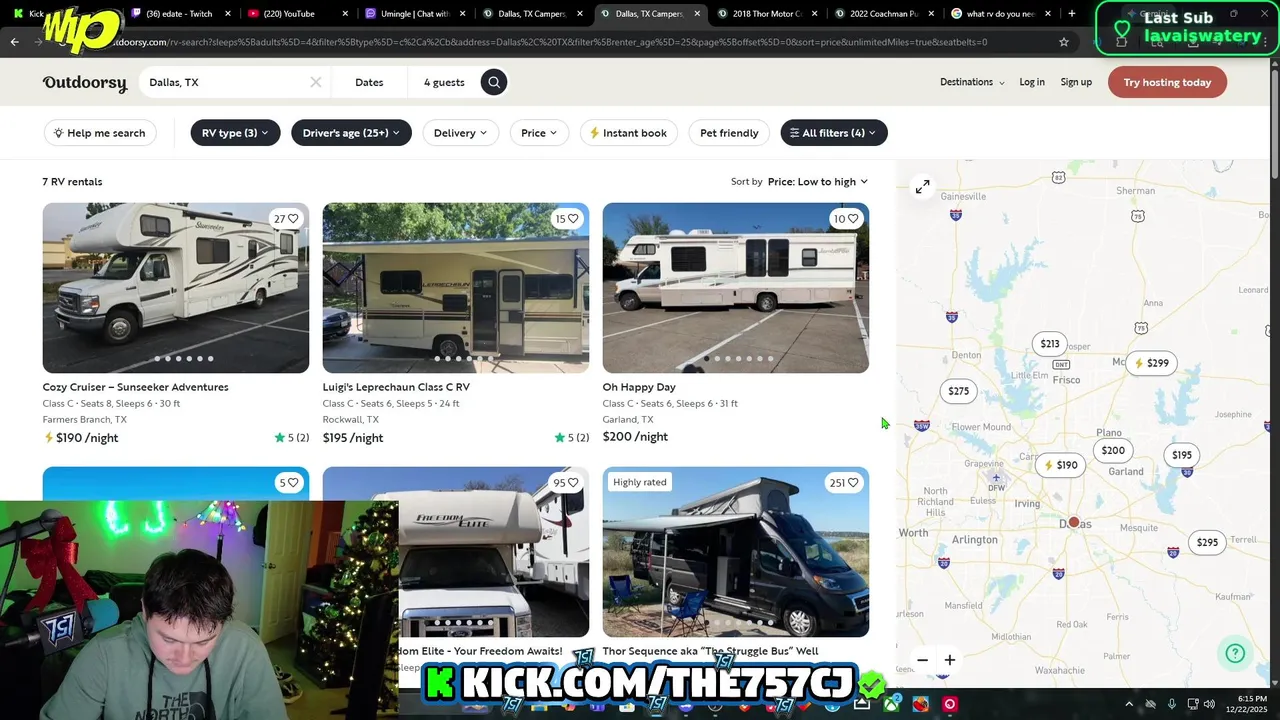Click Try hosting today button
Viewport: 1280px width, 720px height.
point(1167,82)
